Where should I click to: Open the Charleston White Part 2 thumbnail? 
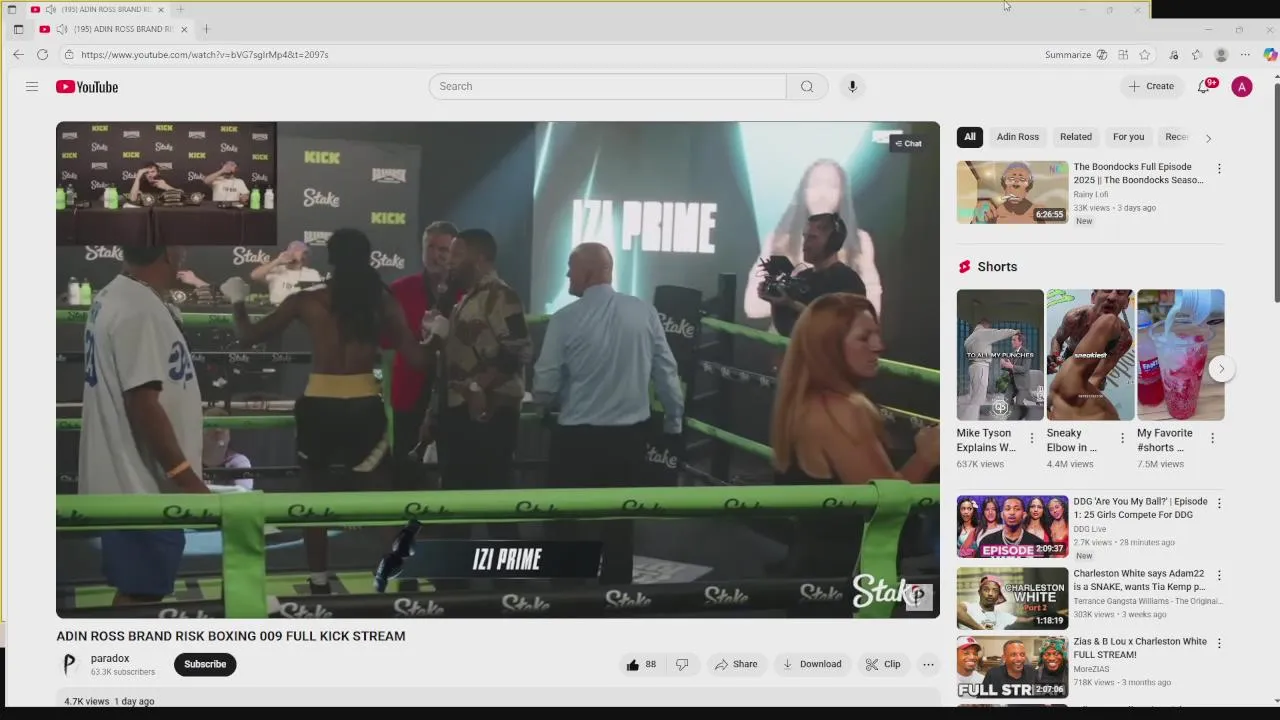coord(1012,598)
